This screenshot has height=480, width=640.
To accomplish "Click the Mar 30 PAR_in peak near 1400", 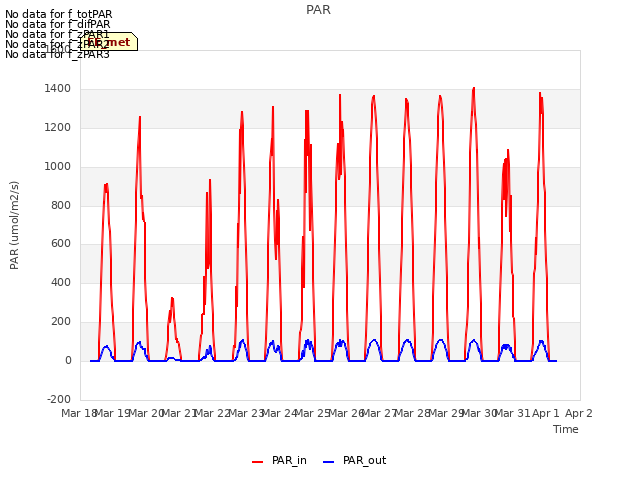I will (473, 89).
